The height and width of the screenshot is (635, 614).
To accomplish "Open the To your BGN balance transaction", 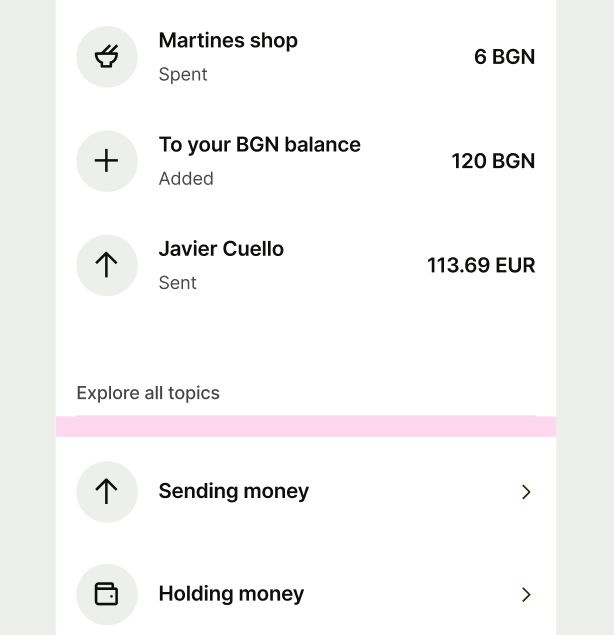I will coord(259,145).
